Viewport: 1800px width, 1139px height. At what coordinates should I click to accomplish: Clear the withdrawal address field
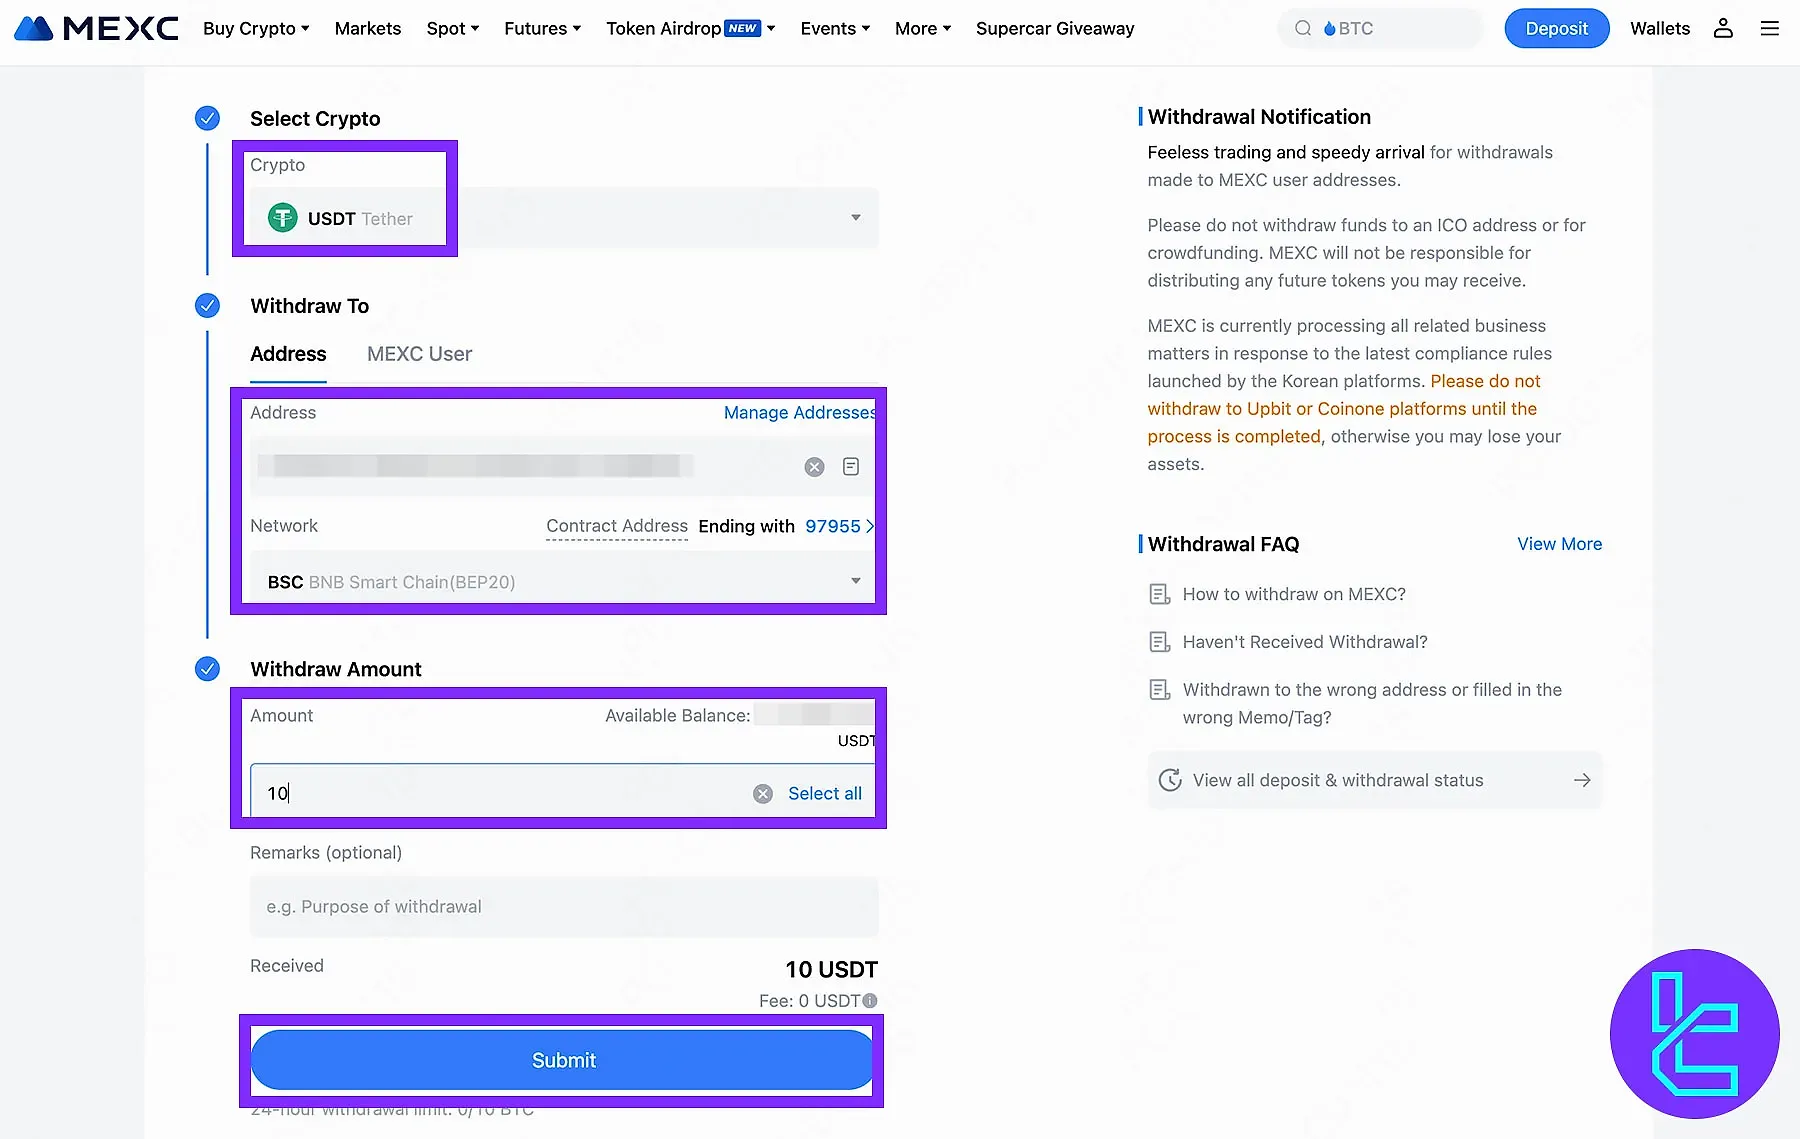point(814,467)
